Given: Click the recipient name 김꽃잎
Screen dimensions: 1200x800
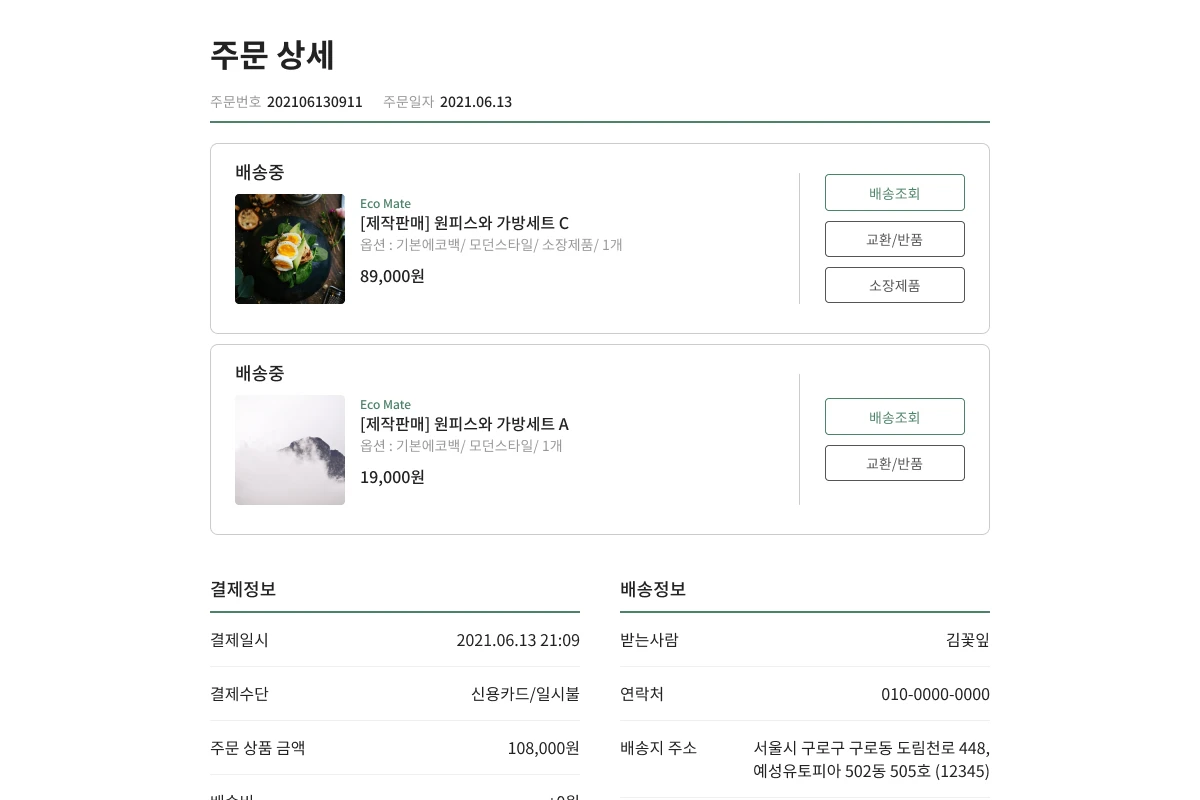Looking at the screenshot, I should [x=967, y=640].
